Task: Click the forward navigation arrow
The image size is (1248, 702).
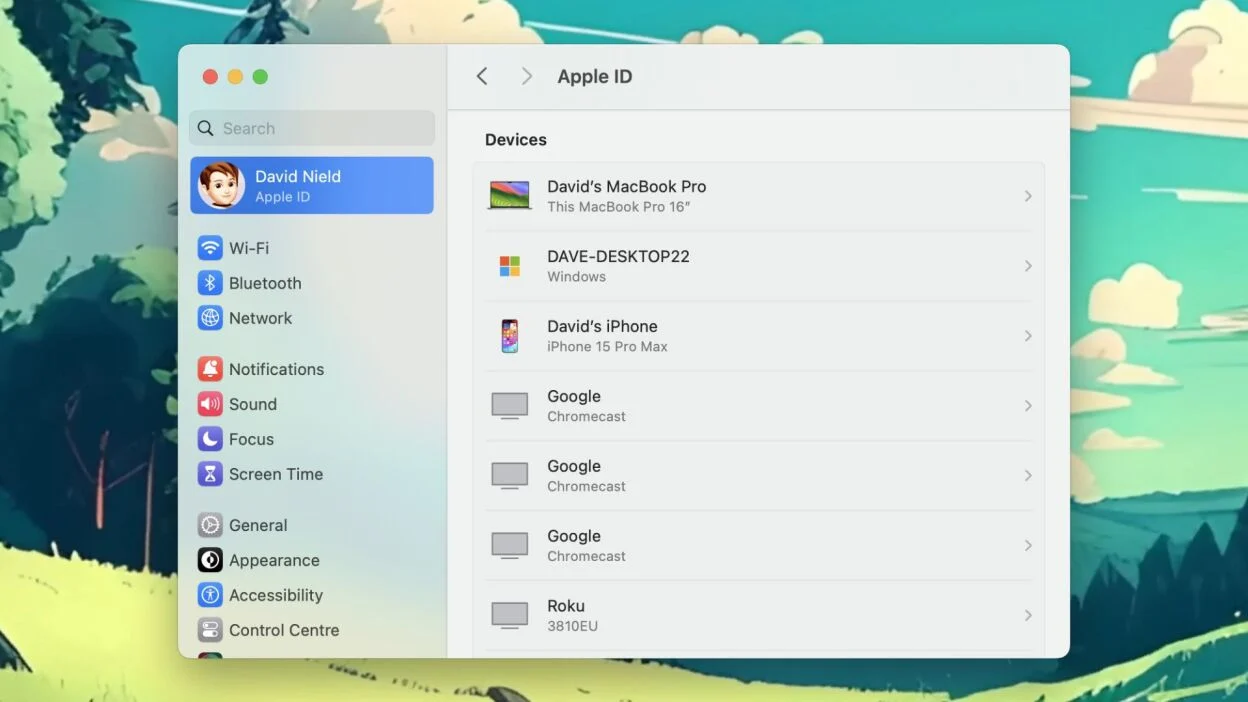Action: click(x=527, y=77)
